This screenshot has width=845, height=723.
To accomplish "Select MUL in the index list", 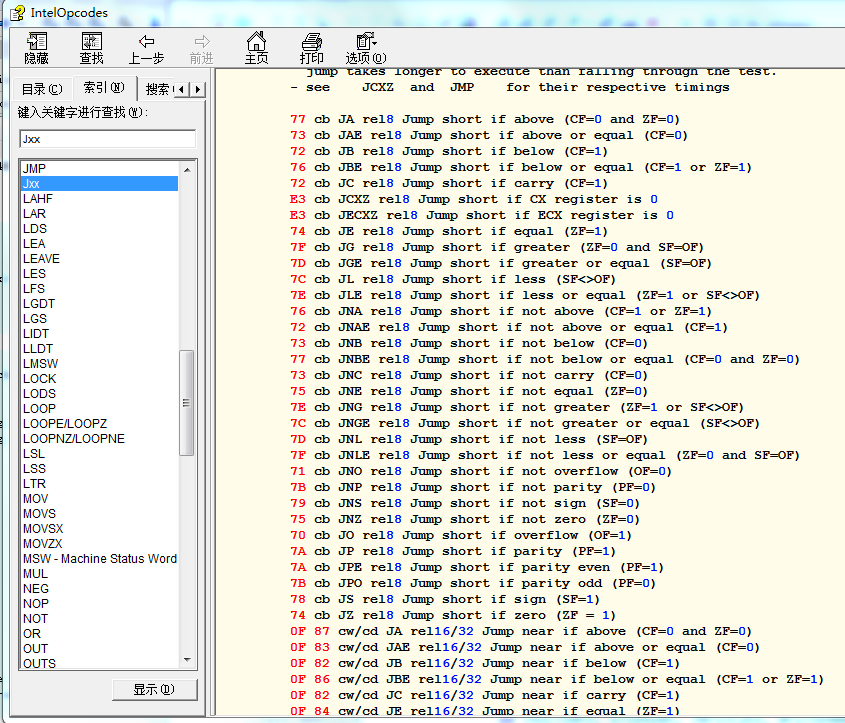I will pos(100,574).
